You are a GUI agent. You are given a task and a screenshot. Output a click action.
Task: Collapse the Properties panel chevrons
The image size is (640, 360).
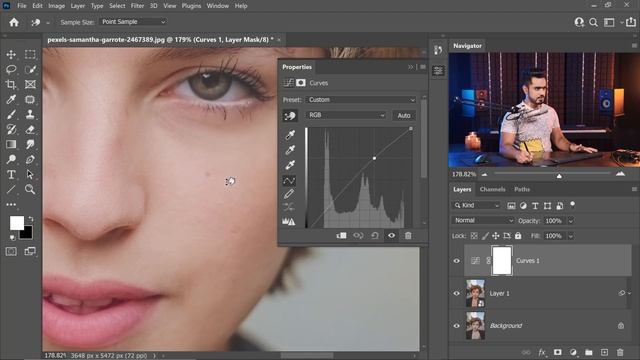coord(411,67)
